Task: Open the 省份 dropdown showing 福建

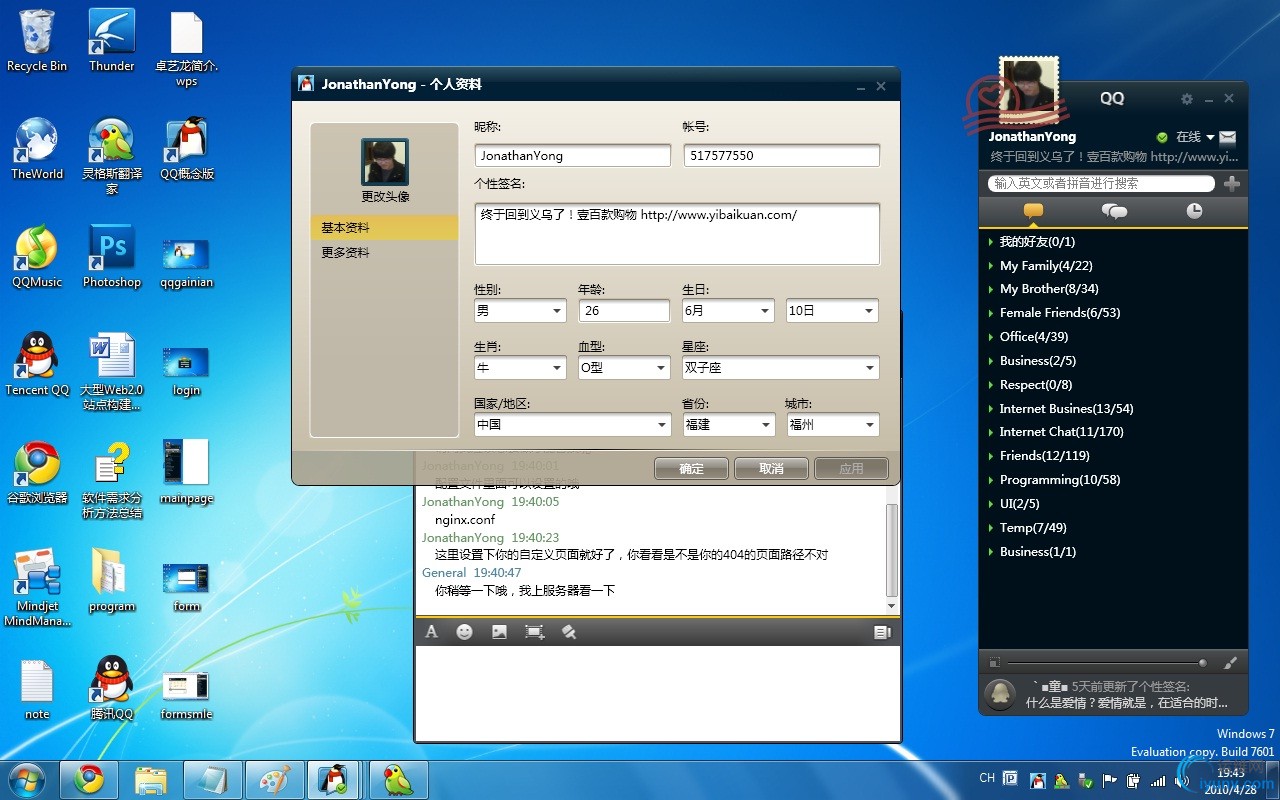Action: 728,425
